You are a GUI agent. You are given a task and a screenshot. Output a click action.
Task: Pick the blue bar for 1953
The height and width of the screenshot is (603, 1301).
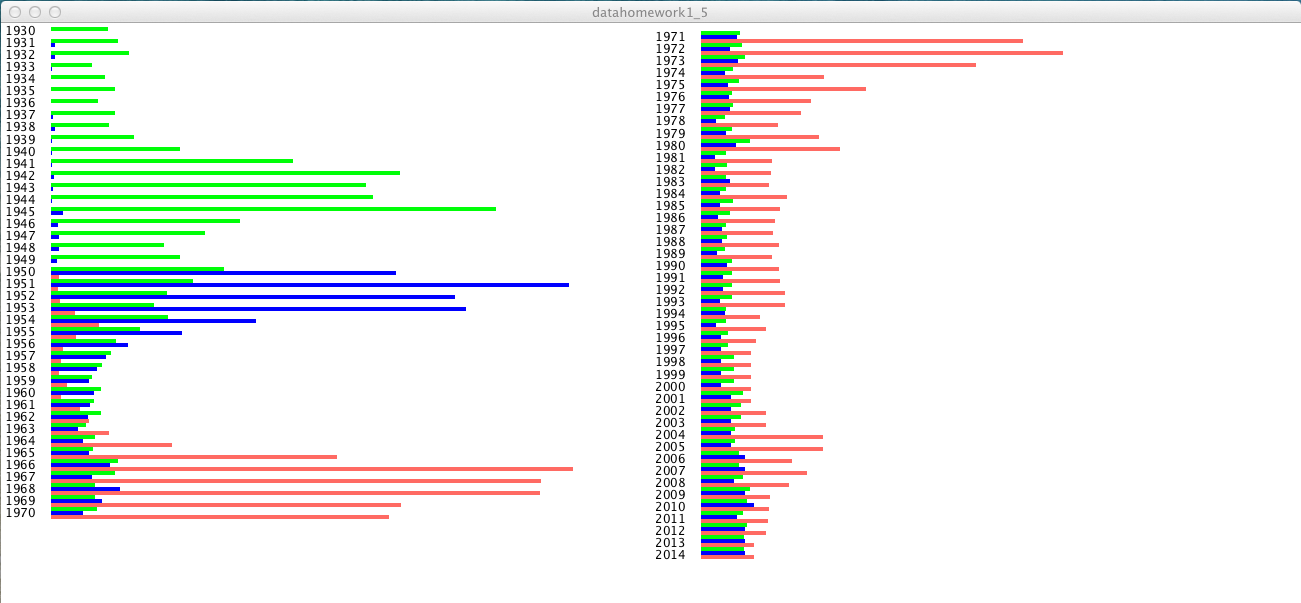coord(300,309)
